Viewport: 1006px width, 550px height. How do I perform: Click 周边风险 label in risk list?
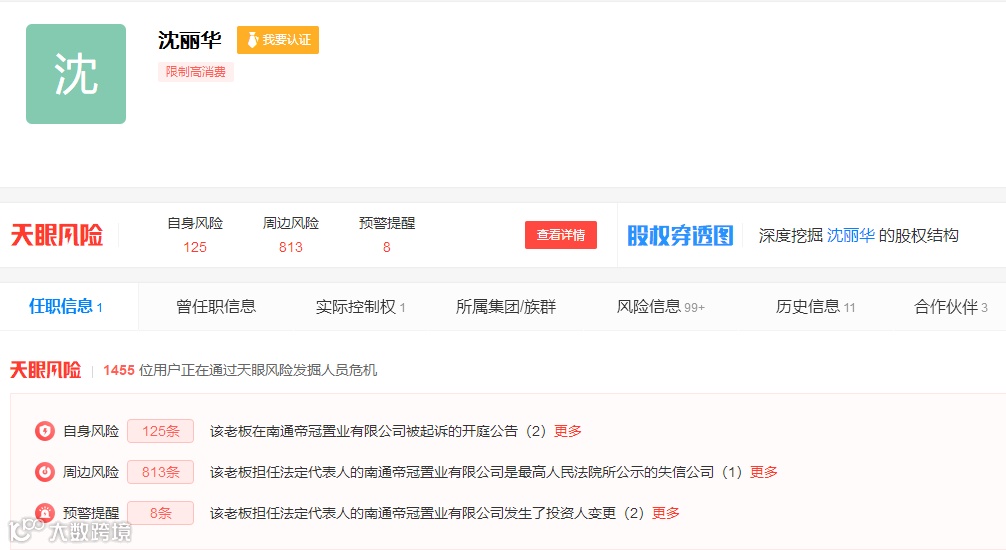click(91, 472)
